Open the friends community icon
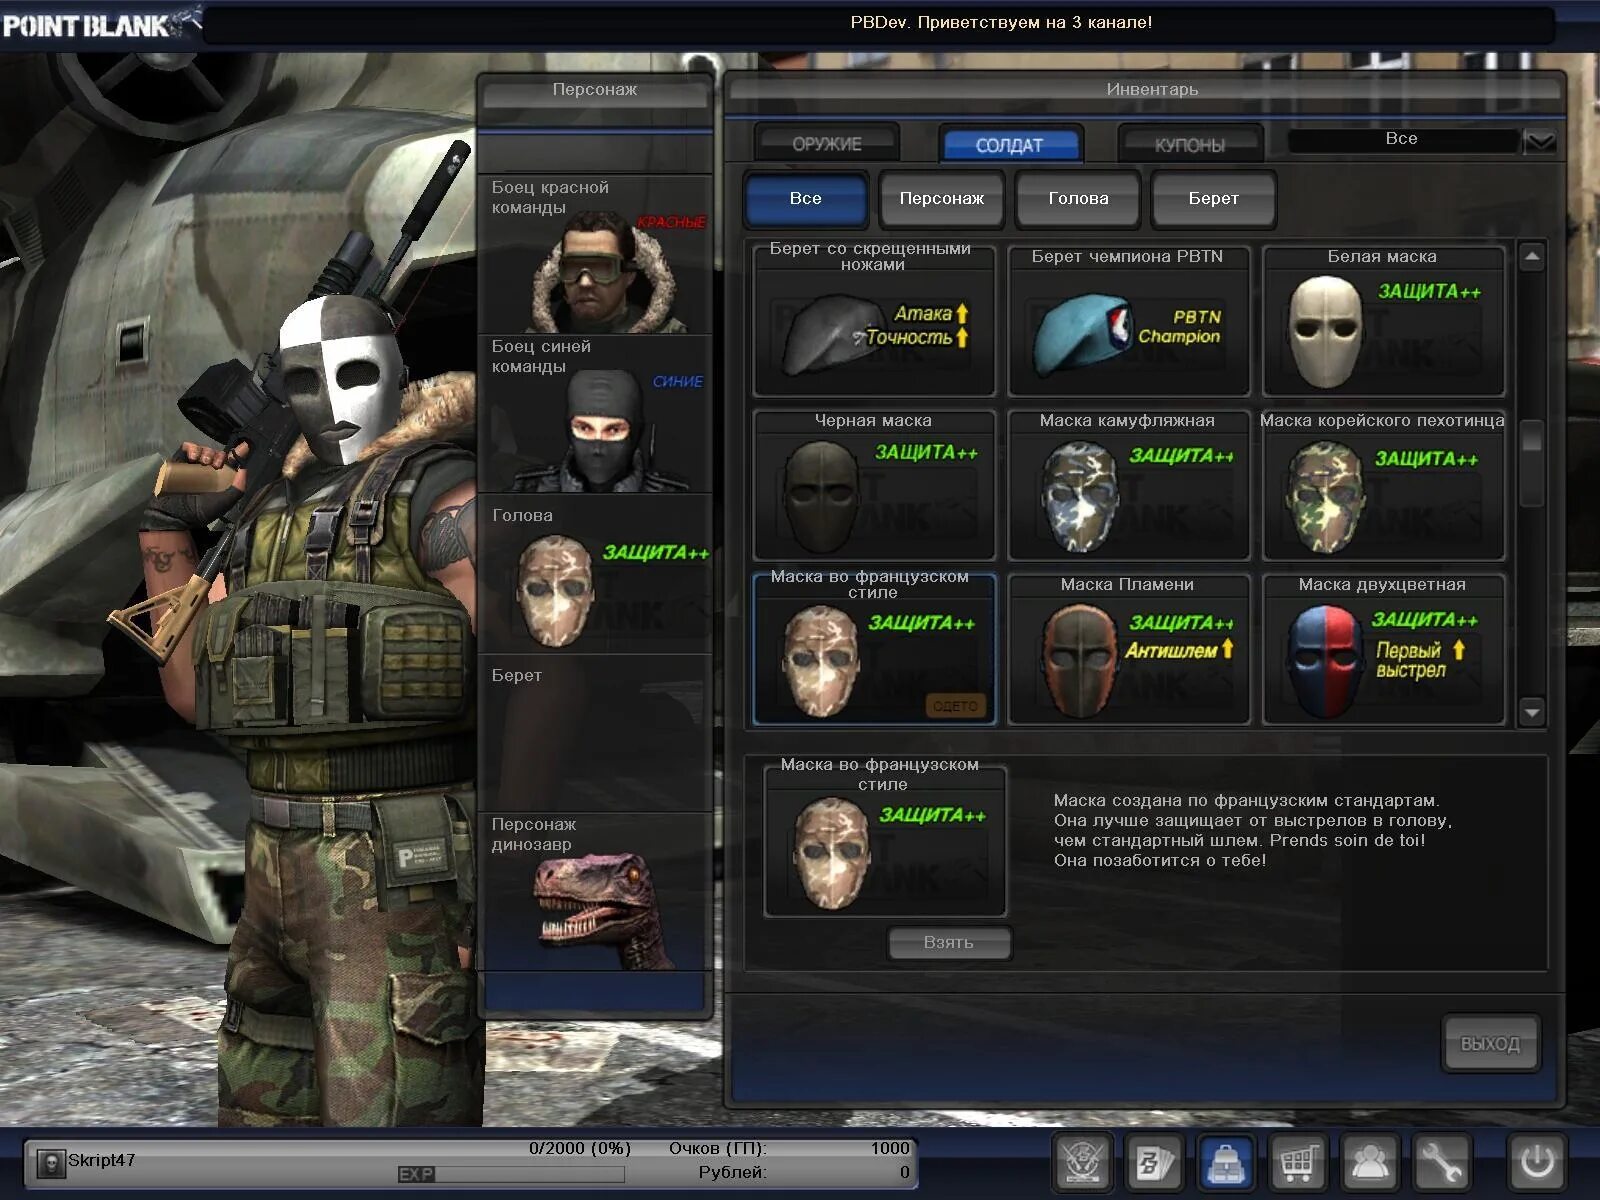The height and width of the screenshot is (1200, 1600). [1369, 1163]
